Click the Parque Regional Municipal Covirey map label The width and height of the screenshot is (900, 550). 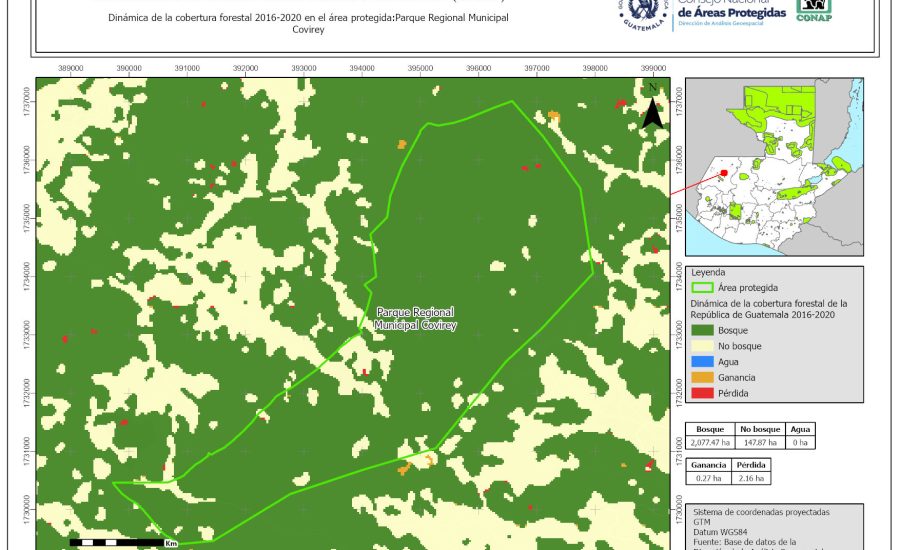coord(415,319)
